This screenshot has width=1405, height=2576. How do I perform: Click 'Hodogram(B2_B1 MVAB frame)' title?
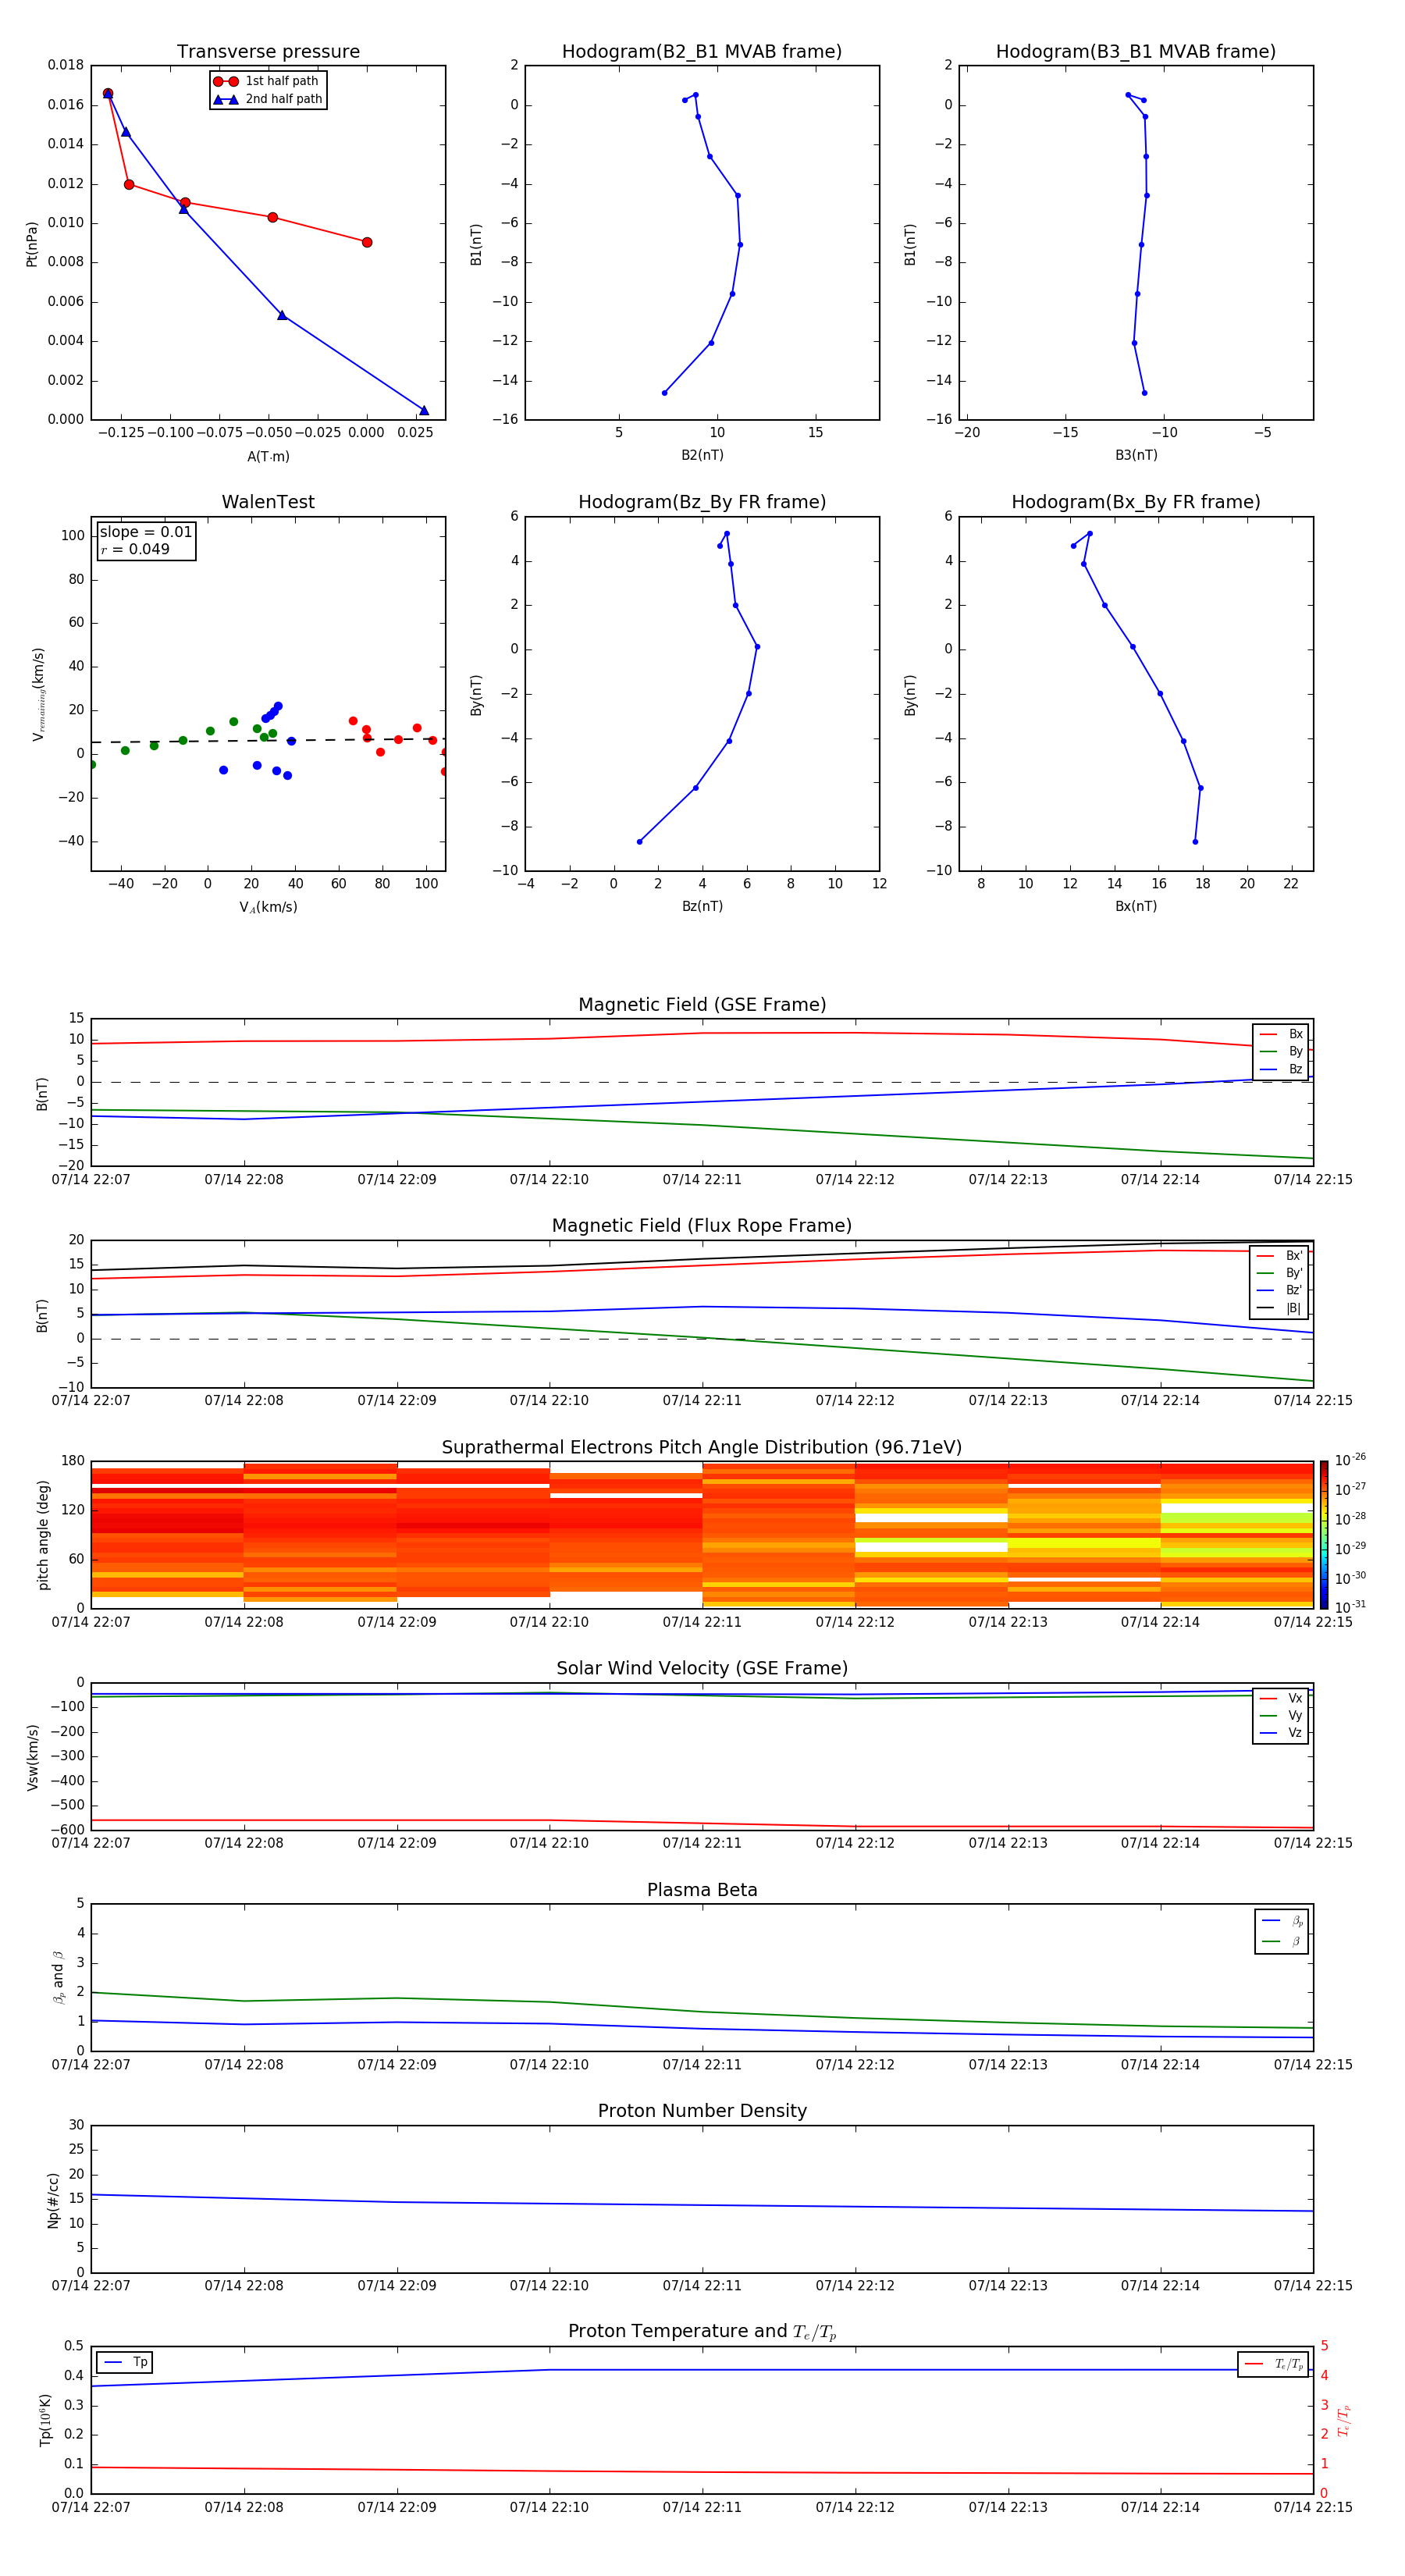(702, 52)
